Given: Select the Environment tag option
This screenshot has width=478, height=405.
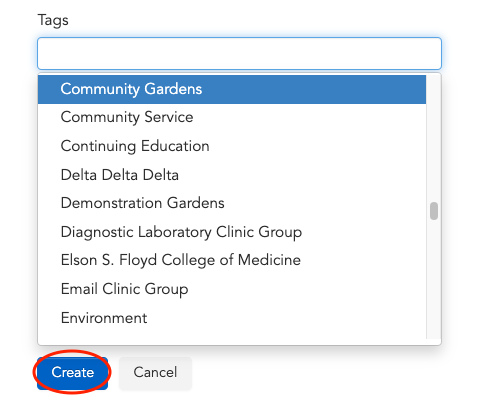Looking at the screenshot, I should [232, 318].
